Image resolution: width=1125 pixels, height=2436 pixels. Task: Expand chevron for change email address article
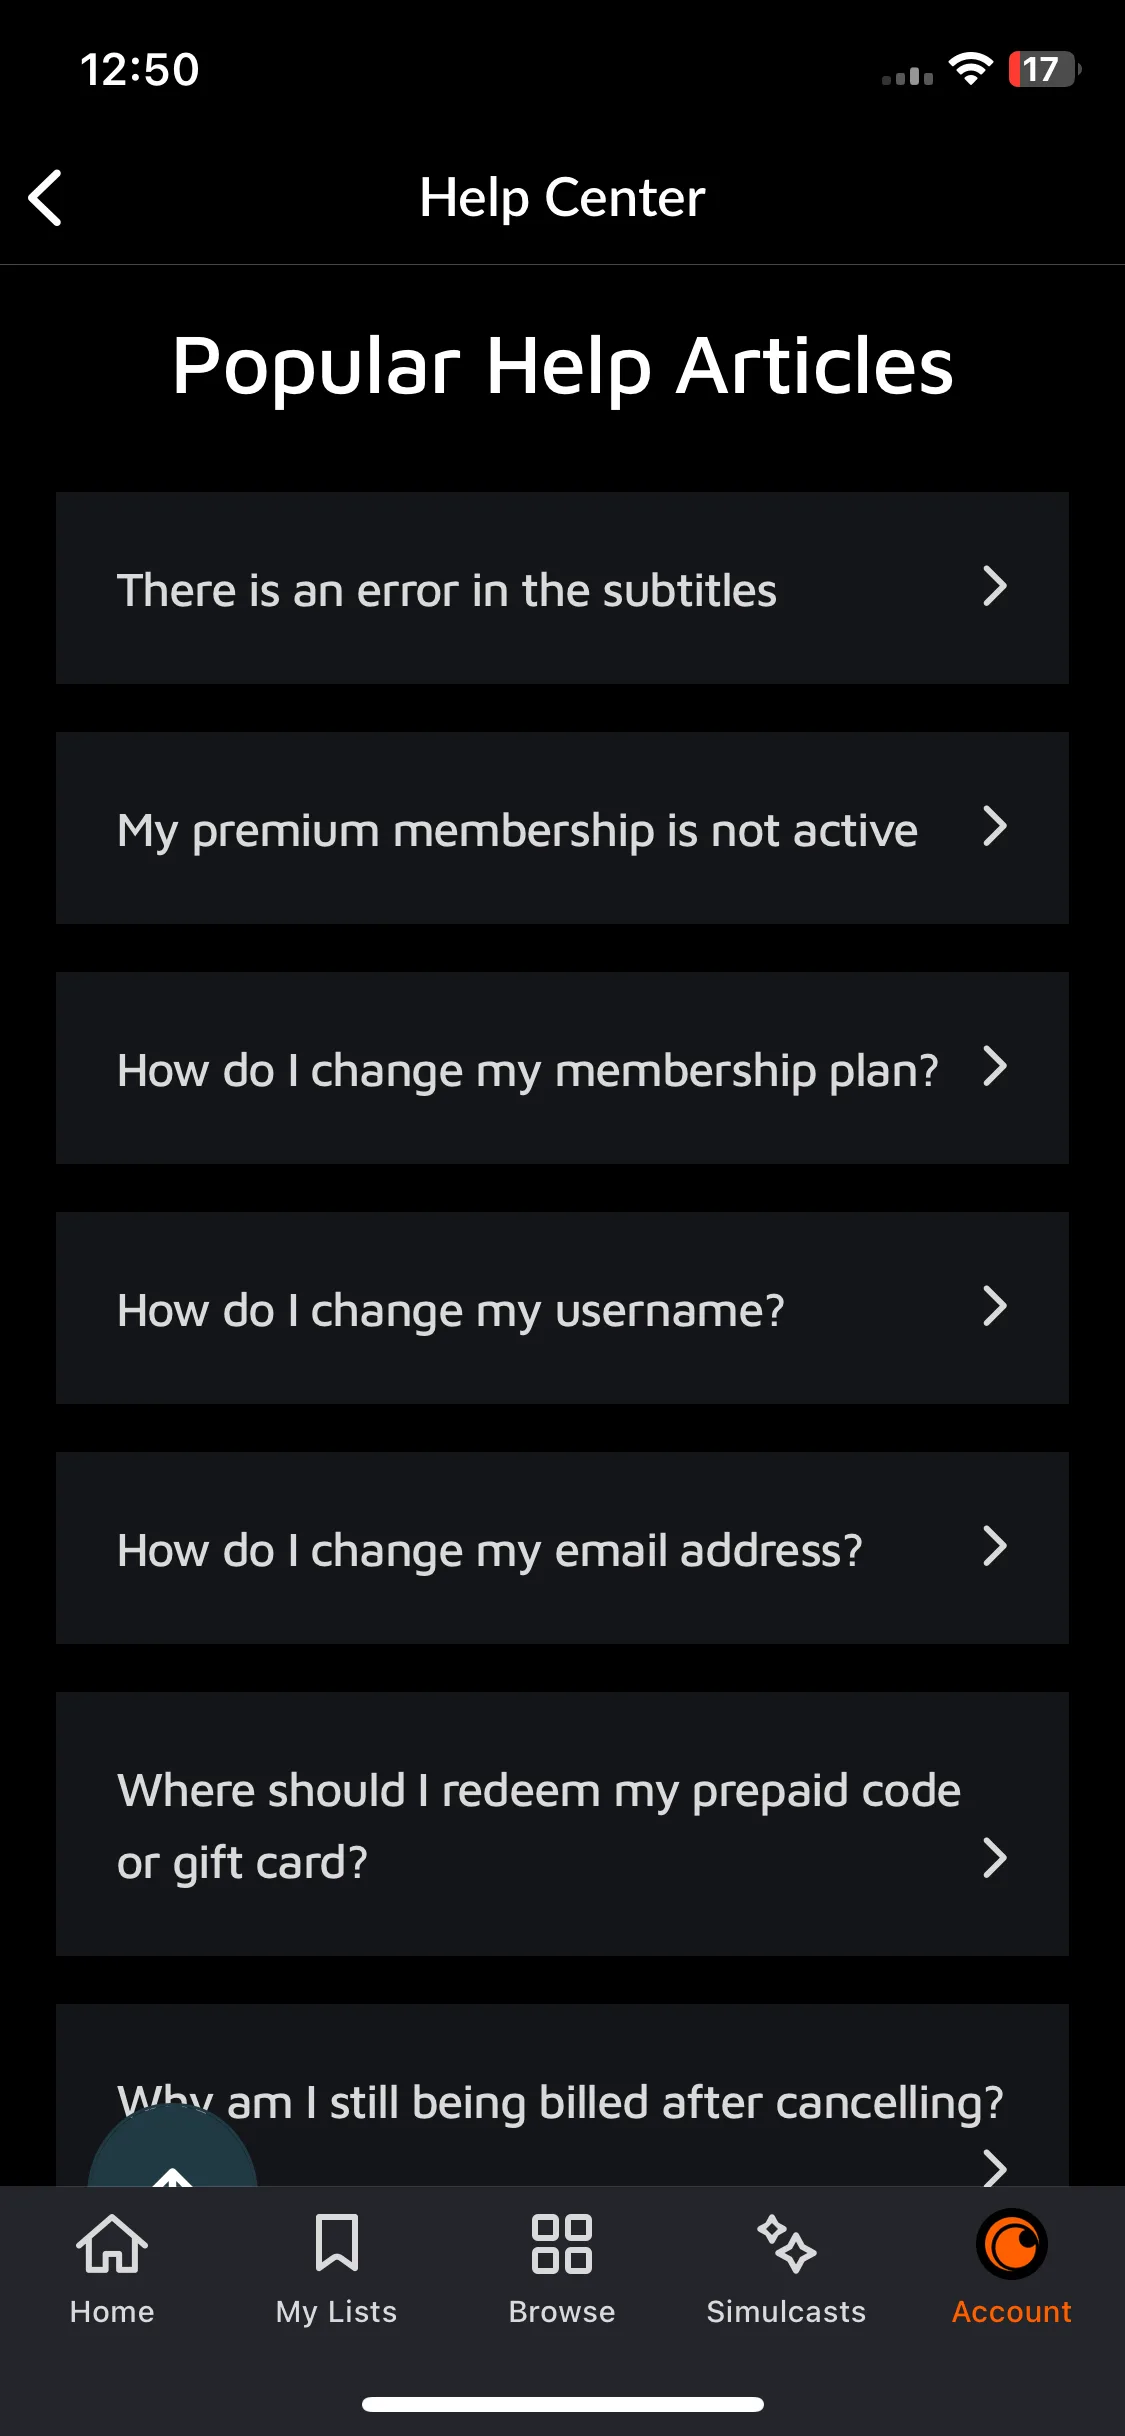(x=994, y=1547)
